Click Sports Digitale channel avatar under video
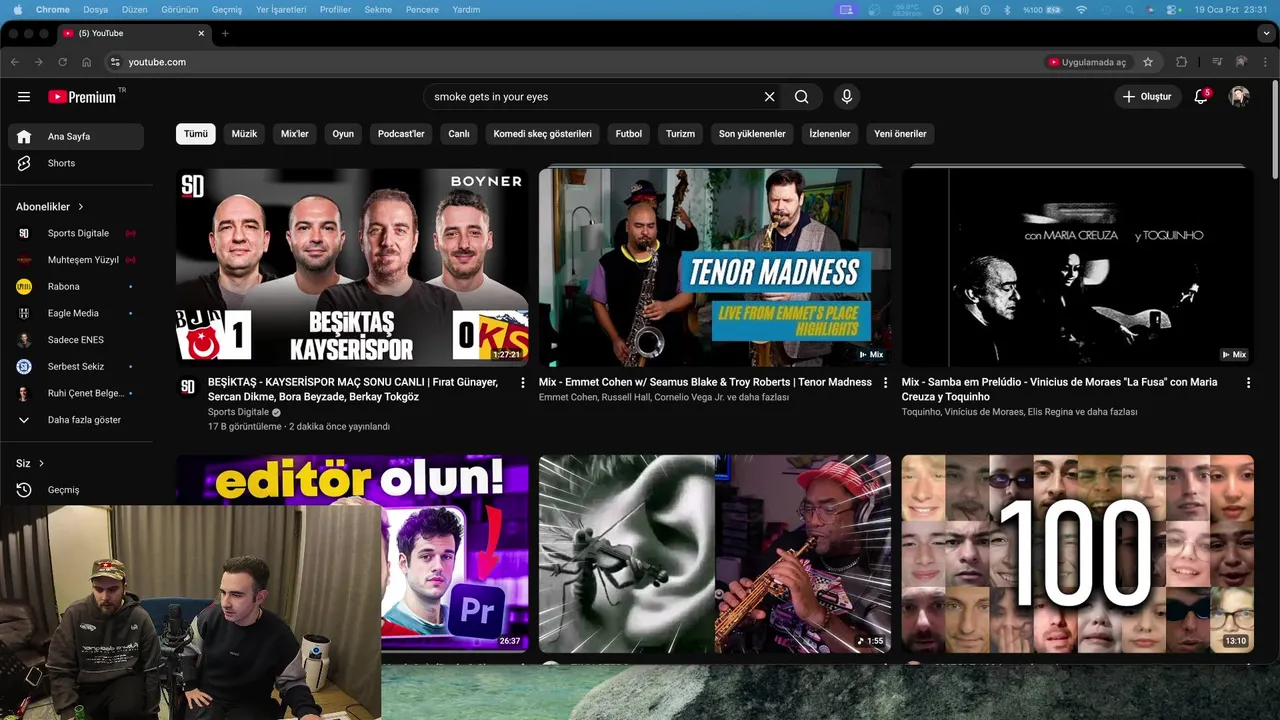The height and width of the screenshot is (720, 1280). tap(187, 387)
